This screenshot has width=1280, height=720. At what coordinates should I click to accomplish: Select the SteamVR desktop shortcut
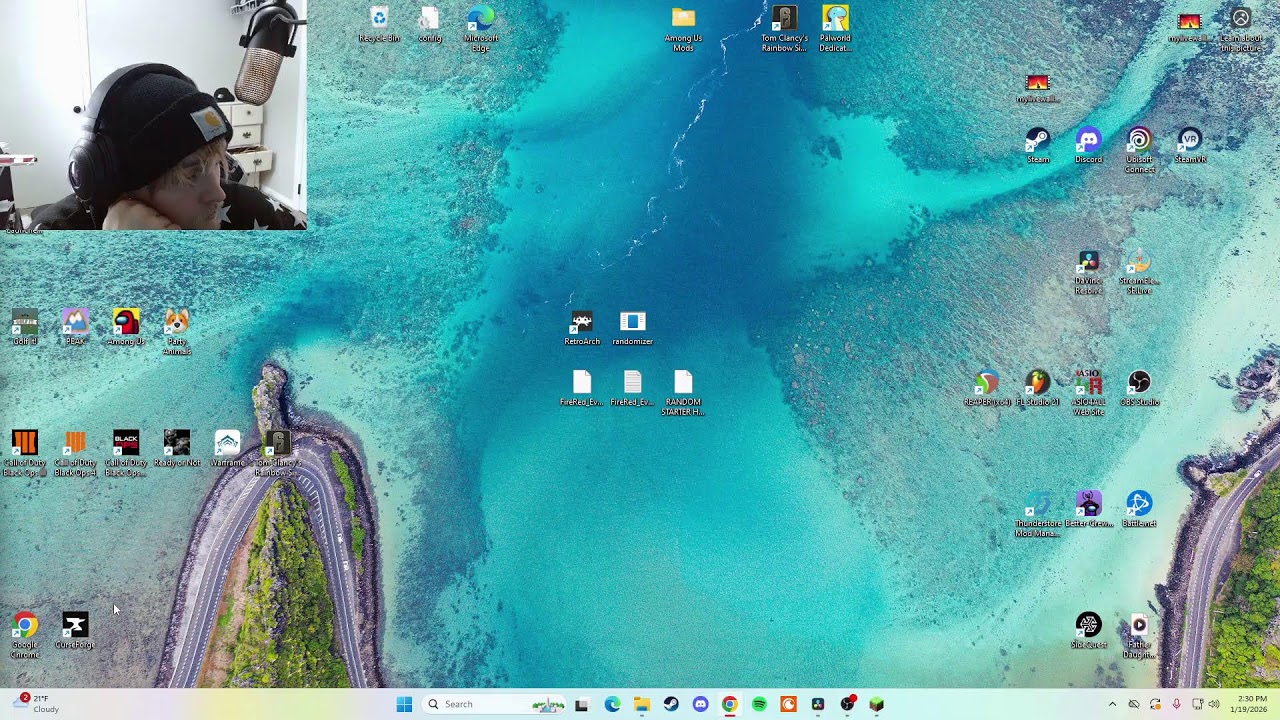[x=1190, y=146]
